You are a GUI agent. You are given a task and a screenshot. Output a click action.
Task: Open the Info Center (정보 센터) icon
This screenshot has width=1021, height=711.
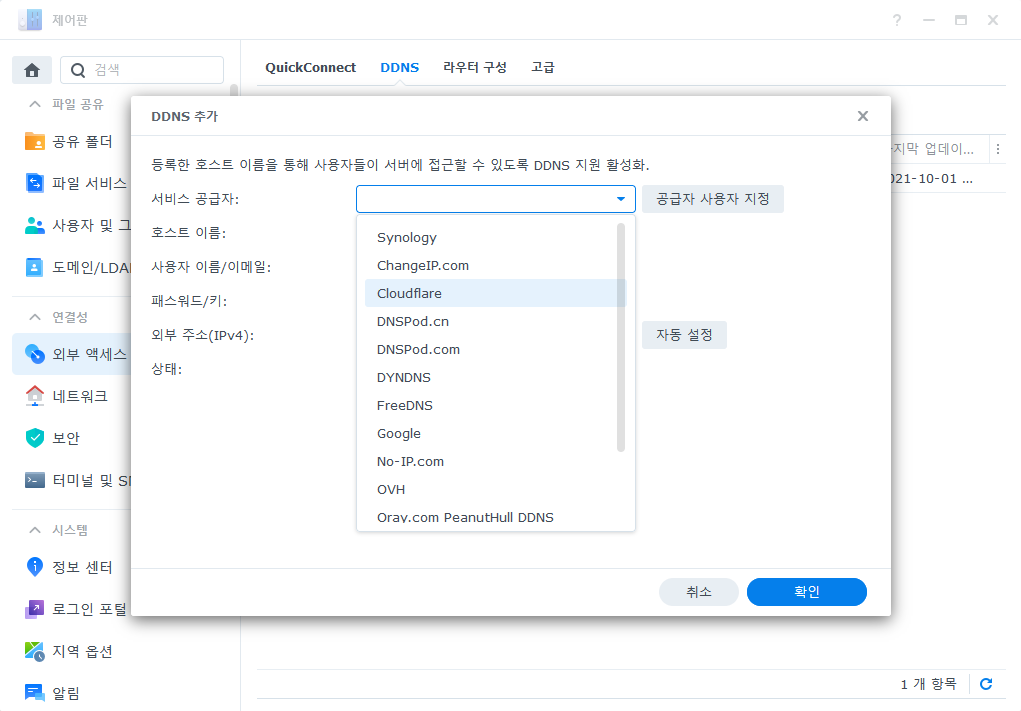point(35,567)
